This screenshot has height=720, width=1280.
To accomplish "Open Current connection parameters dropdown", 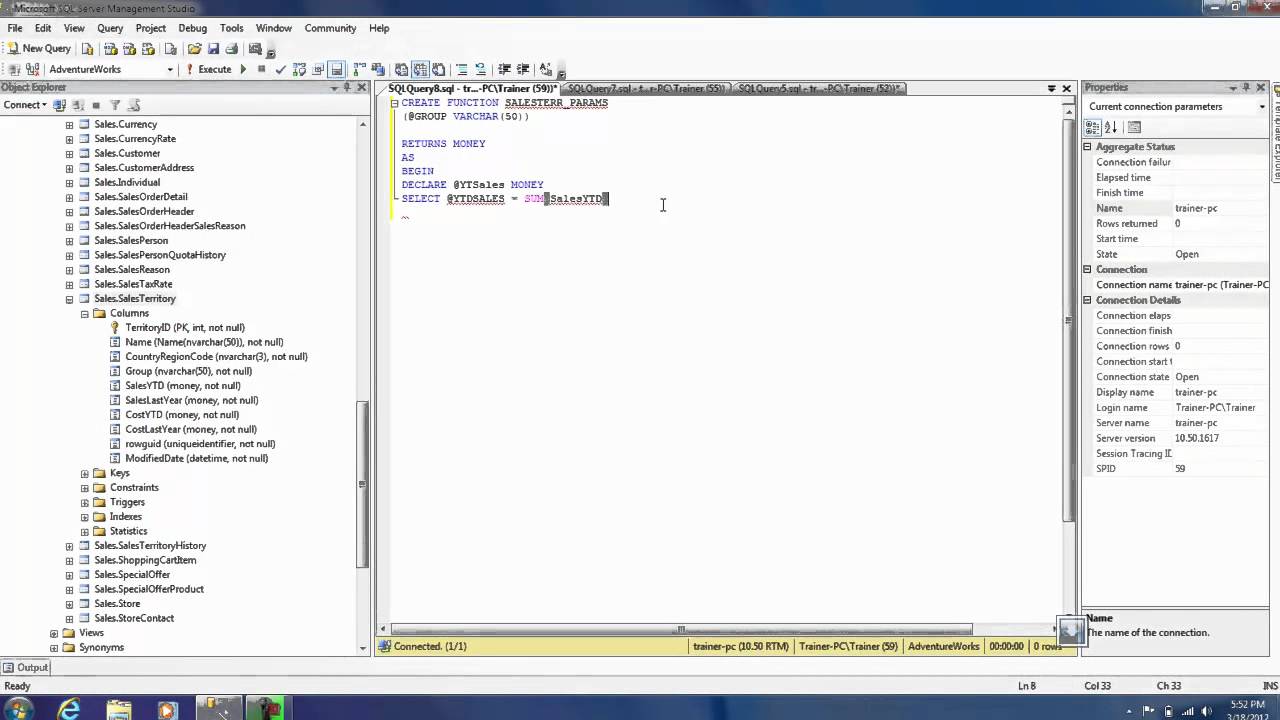I will click(x=1262, y=107).
